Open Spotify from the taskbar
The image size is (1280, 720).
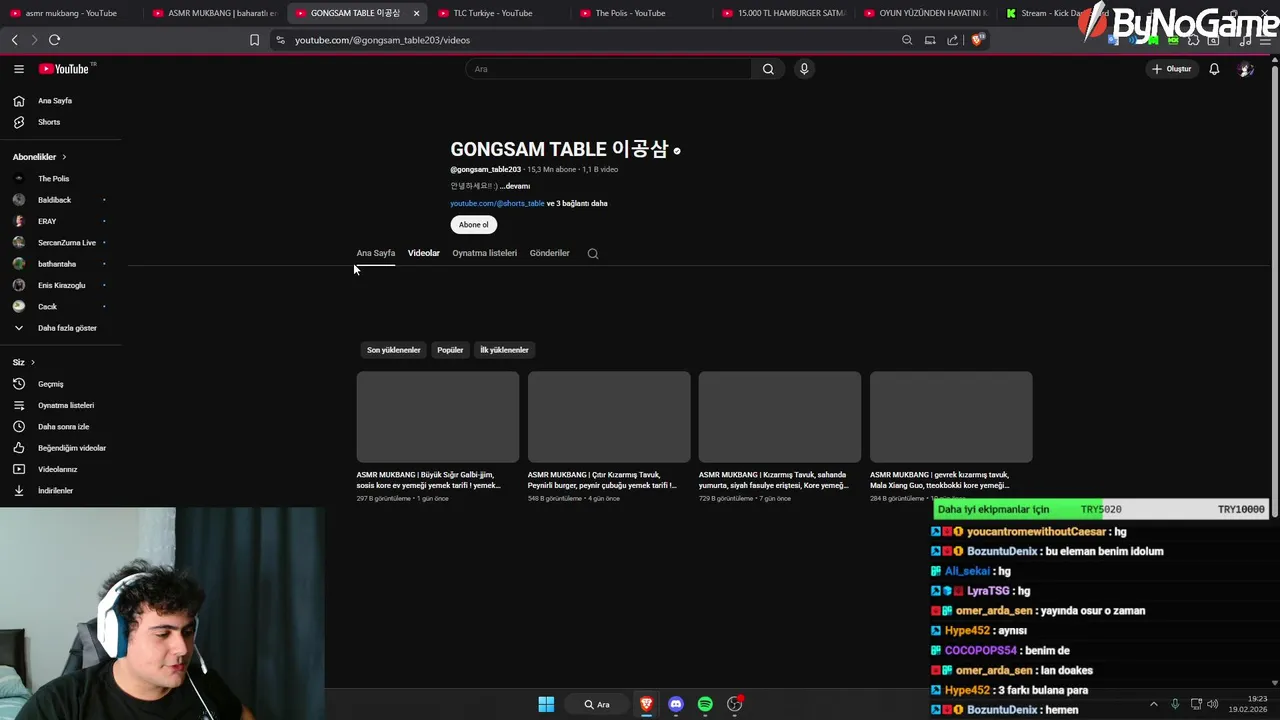(x=705, y=704)
